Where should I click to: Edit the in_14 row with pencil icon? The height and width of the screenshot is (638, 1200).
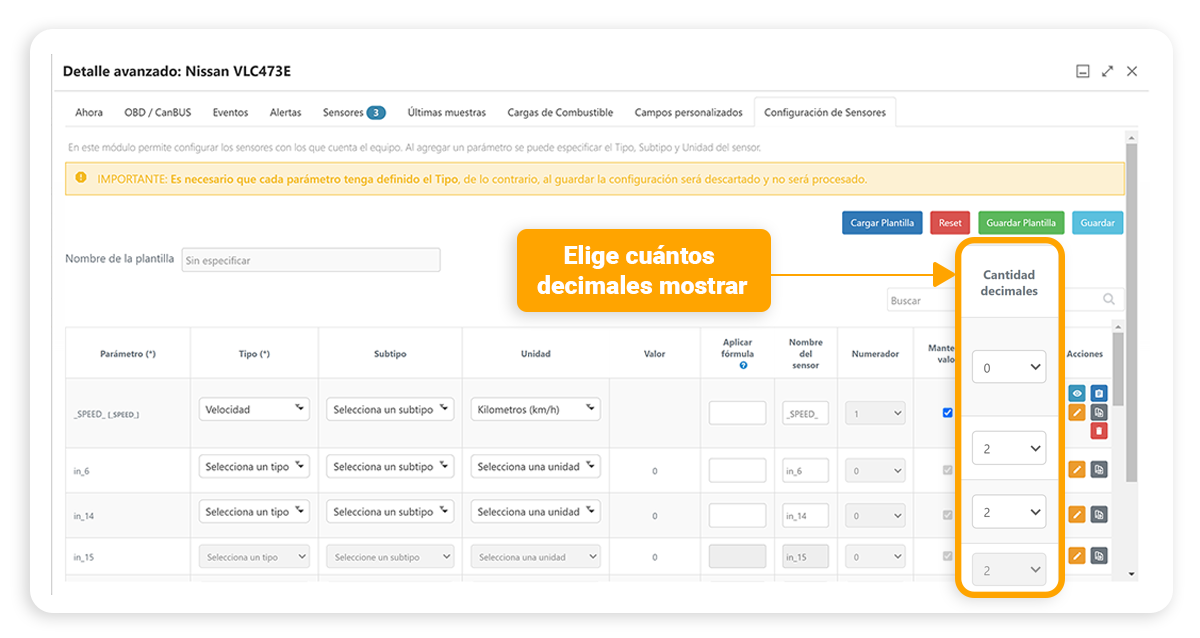(x=1077, y=514)
